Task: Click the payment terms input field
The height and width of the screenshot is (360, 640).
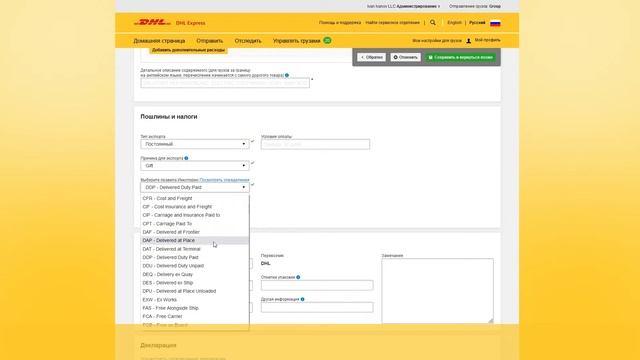Action: pyautogui.click(x=316, y=144)
